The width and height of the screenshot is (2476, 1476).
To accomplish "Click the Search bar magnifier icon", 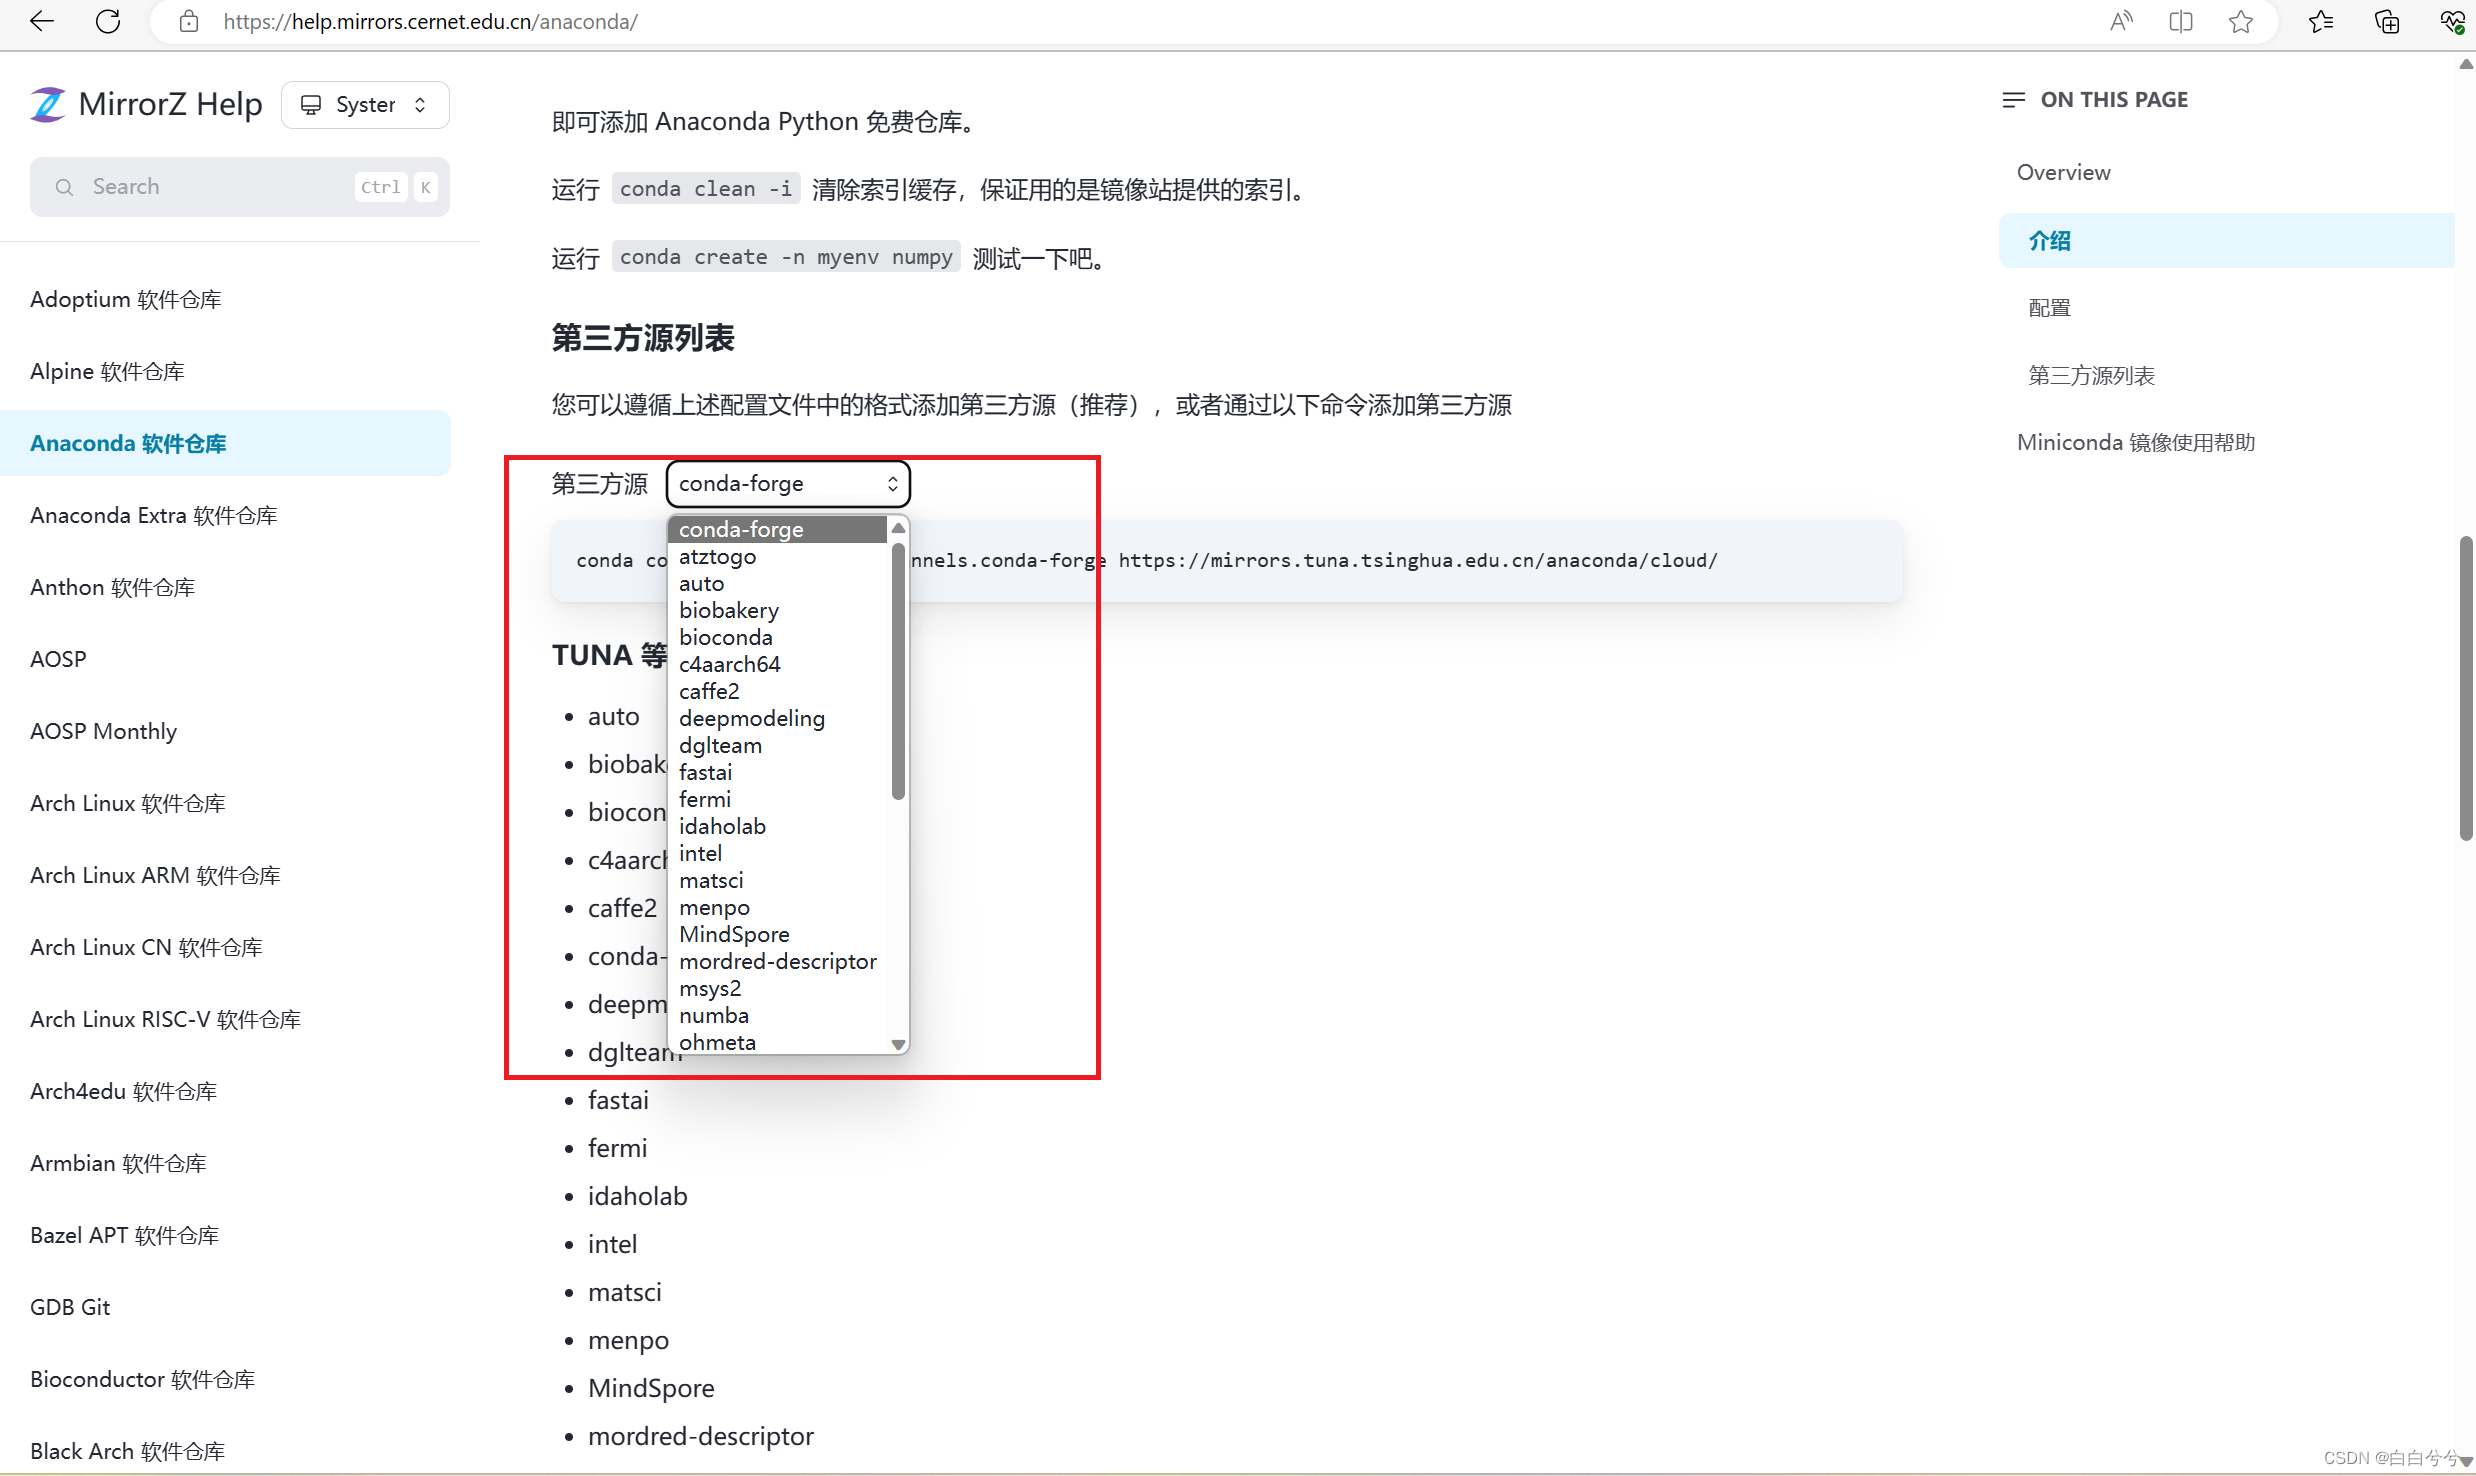I will click(63, 186).
